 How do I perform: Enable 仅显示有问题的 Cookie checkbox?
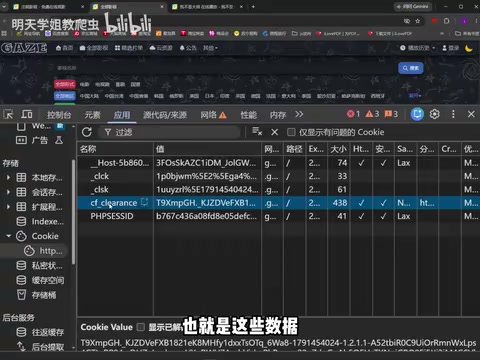291,132
